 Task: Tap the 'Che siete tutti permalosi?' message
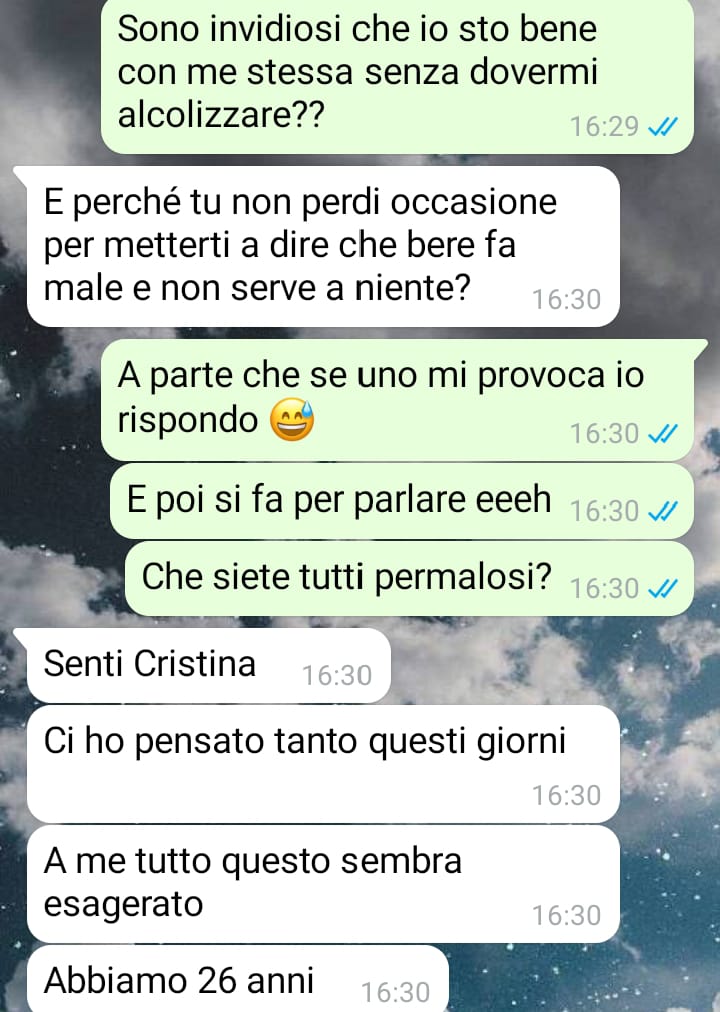click(x=409, y=578)
